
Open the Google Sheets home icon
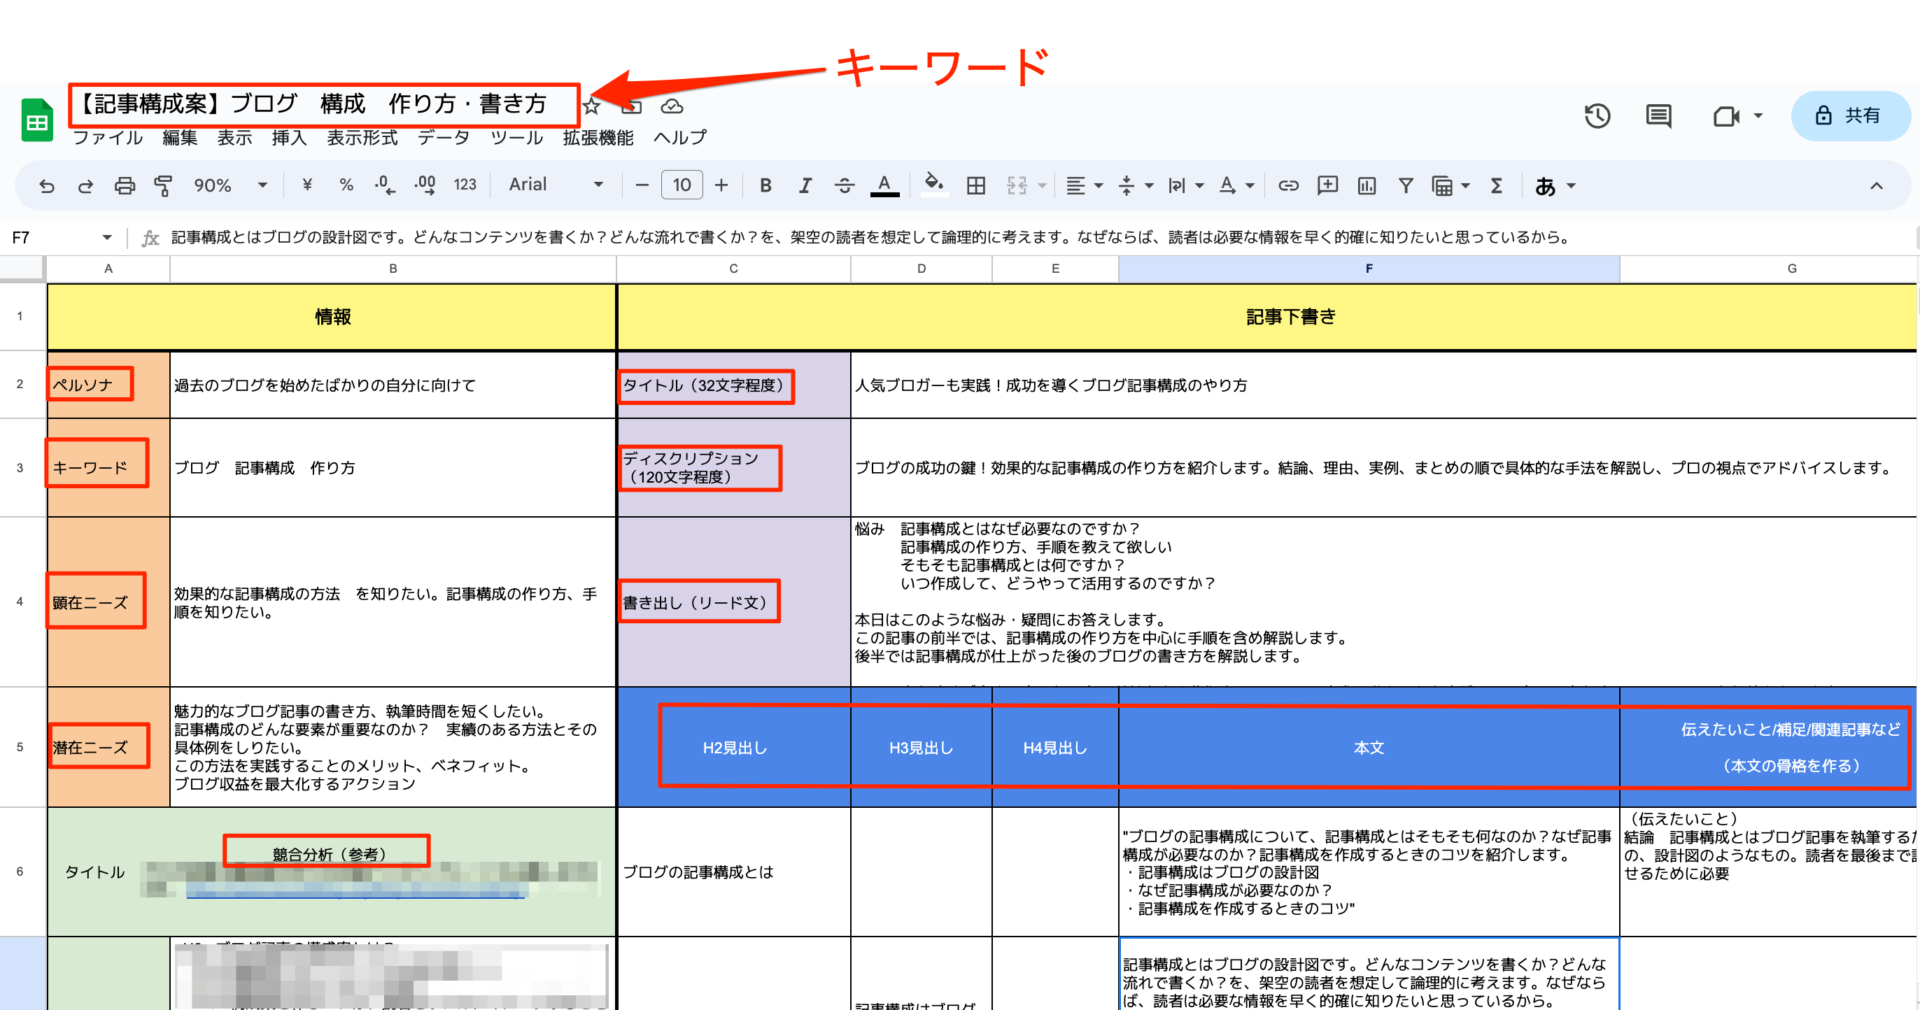[37, 121]
